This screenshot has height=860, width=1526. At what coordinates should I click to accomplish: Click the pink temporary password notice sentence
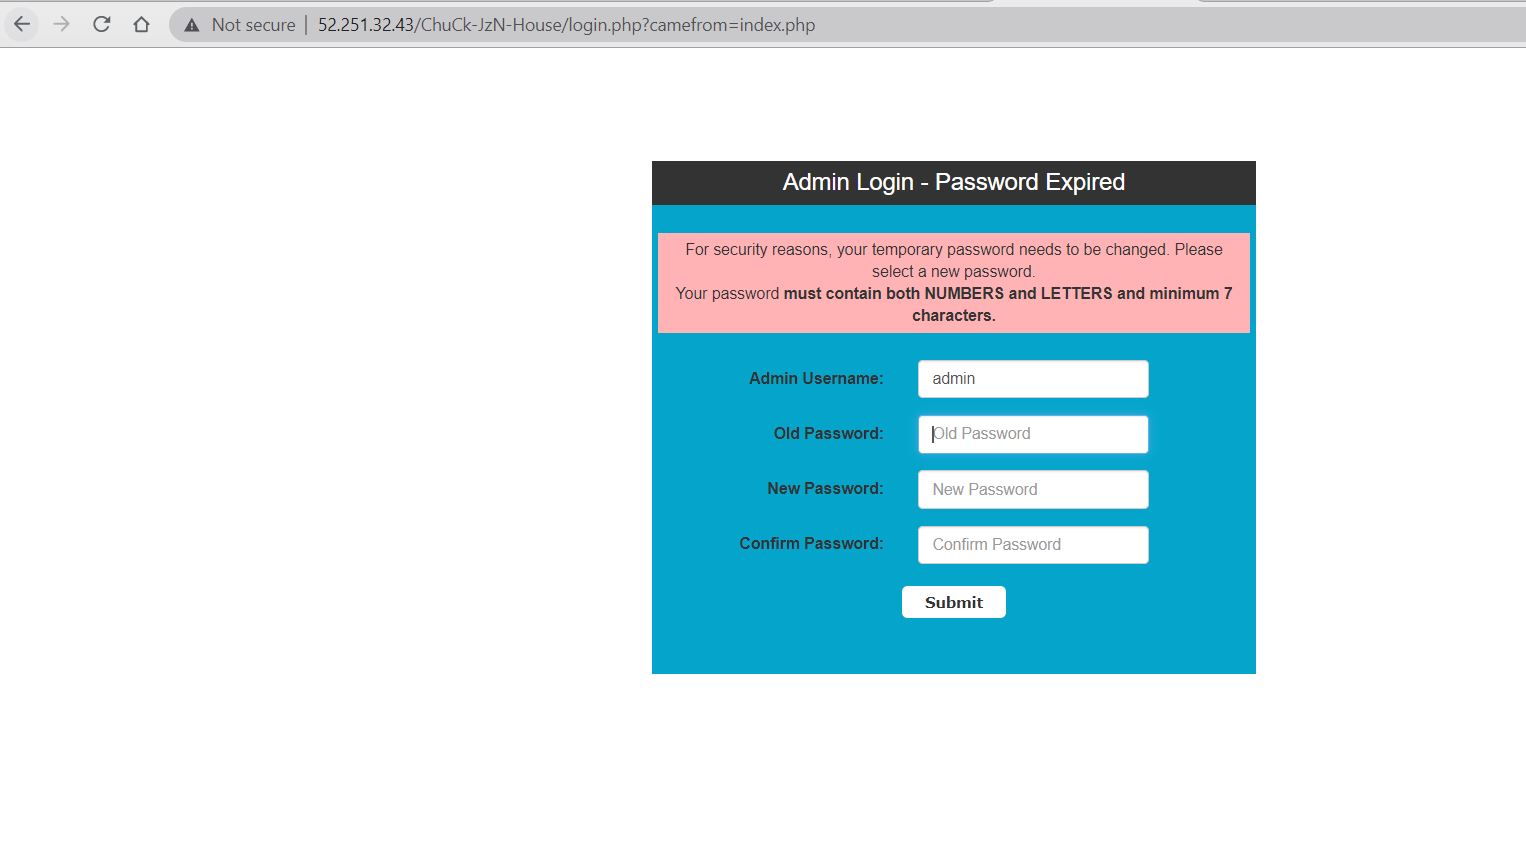tap(953, 250)
